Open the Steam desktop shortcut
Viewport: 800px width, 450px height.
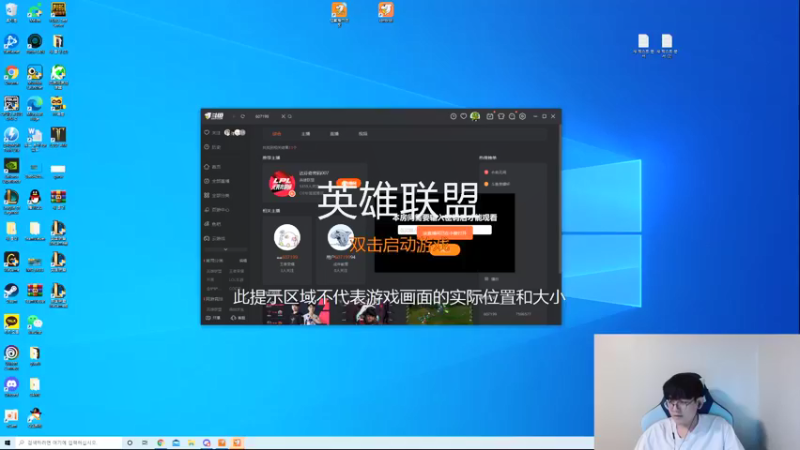(x=11, y=293)
